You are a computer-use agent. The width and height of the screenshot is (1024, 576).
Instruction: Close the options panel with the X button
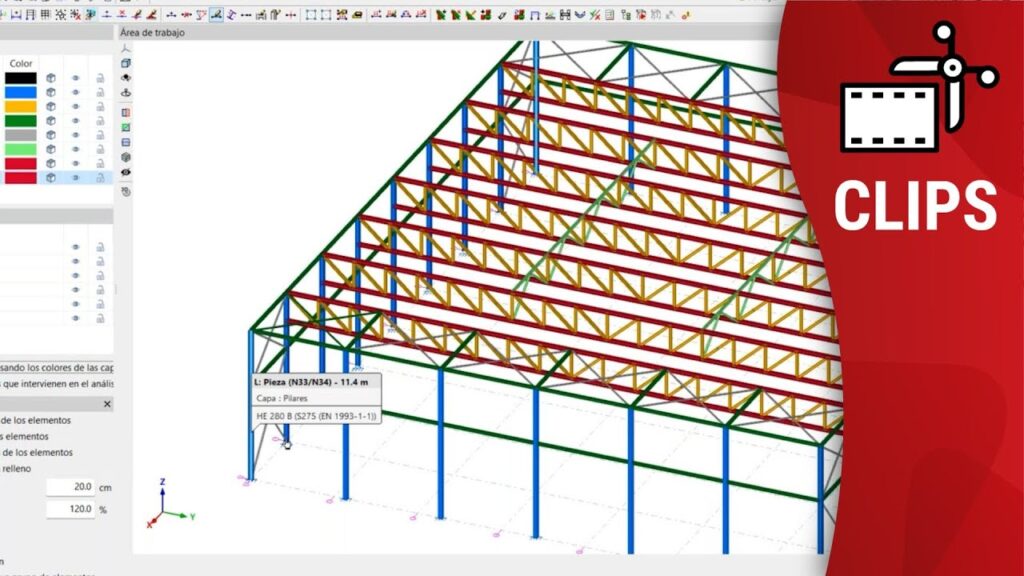[108, 404]
